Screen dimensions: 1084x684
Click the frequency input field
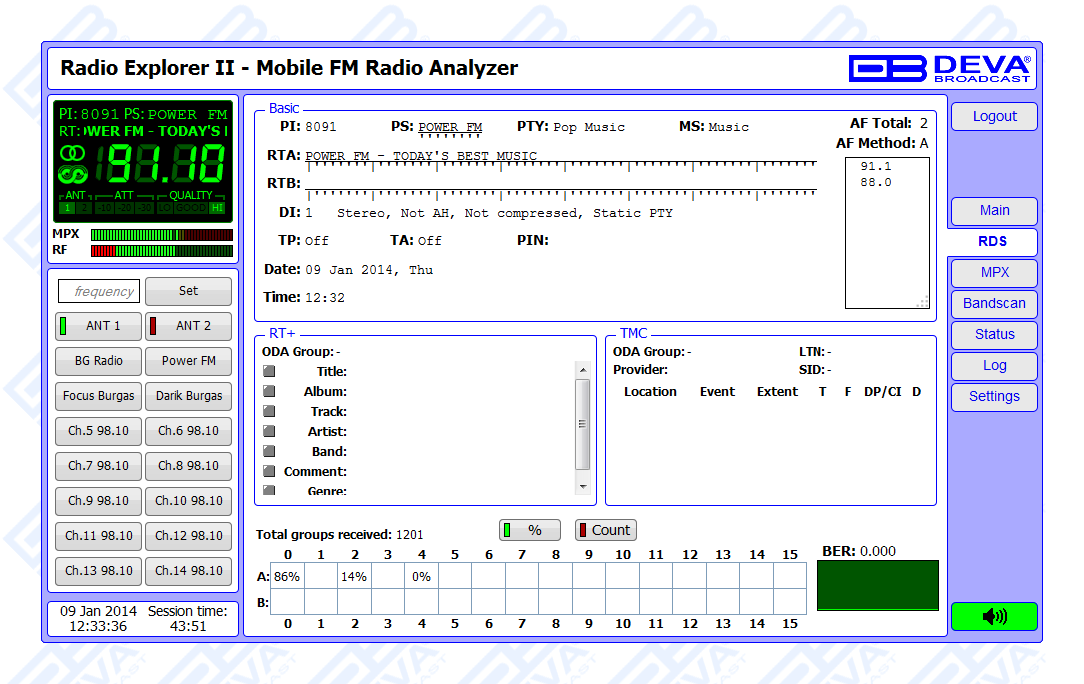point(99,292)
